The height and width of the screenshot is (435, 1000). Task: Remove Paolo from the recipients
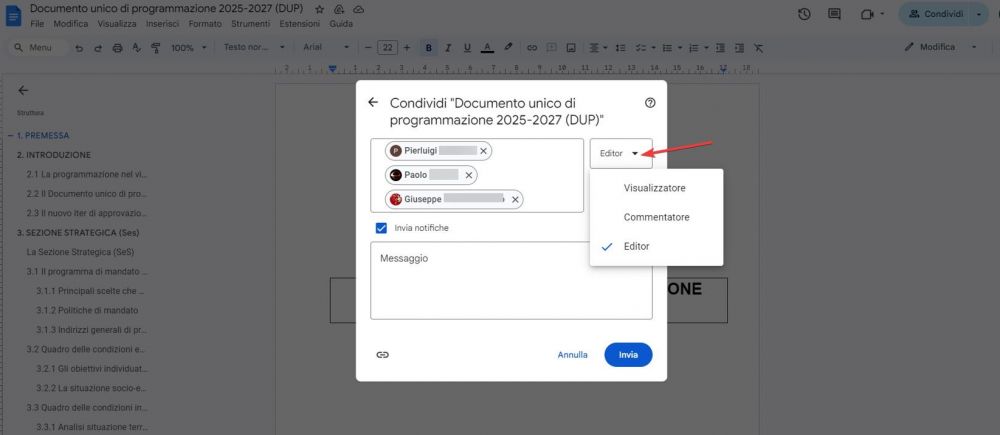coord(469,175)
